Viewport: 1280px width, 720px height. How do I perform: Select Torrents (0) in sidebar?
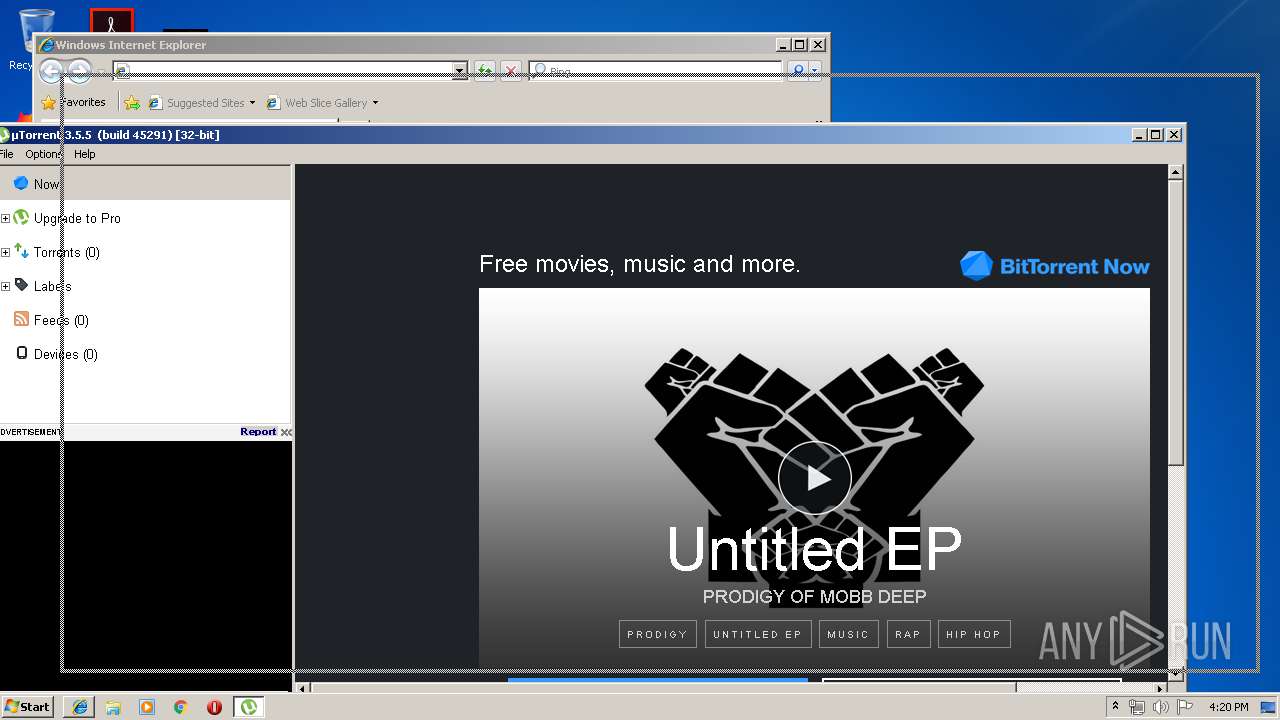tap(66, 252)
